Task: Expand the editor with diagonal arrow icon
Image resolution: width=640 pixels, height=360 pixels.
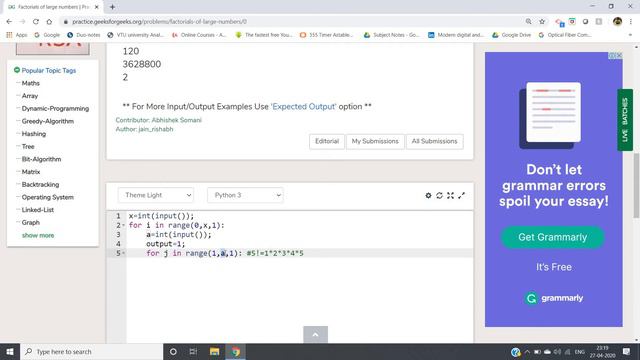Action: pos(461,196)
